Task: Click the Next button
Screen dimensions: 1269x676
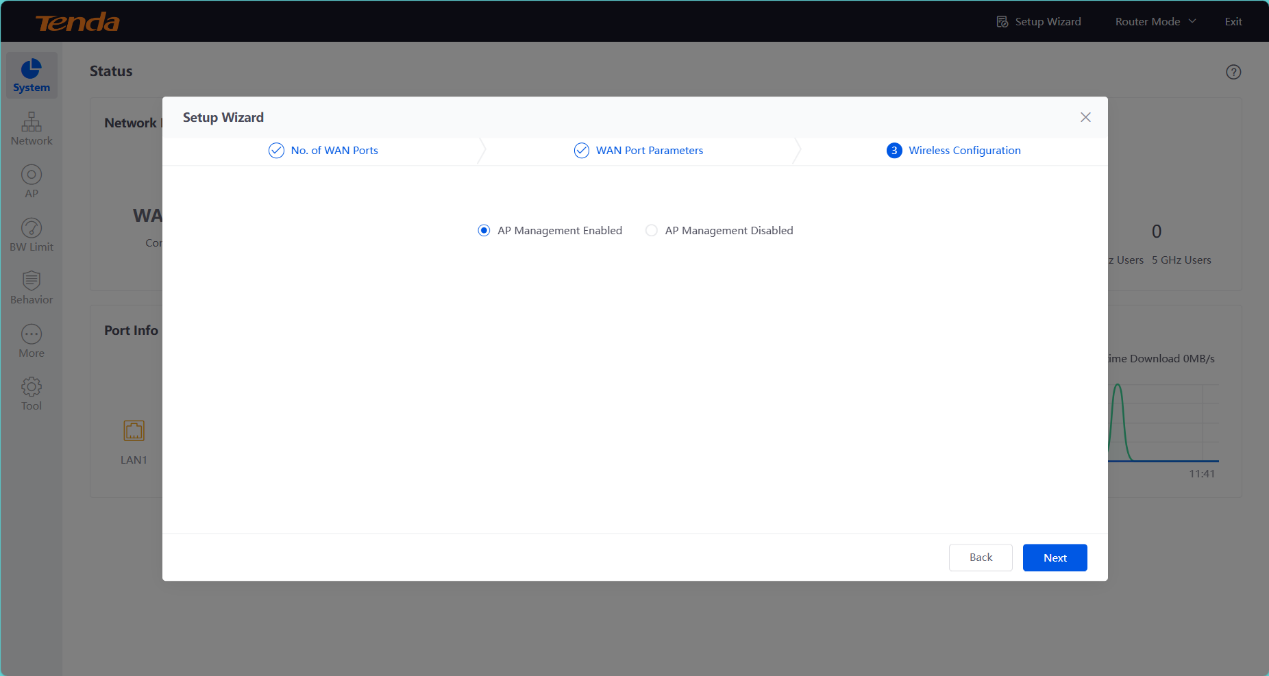Action: 1054,558
